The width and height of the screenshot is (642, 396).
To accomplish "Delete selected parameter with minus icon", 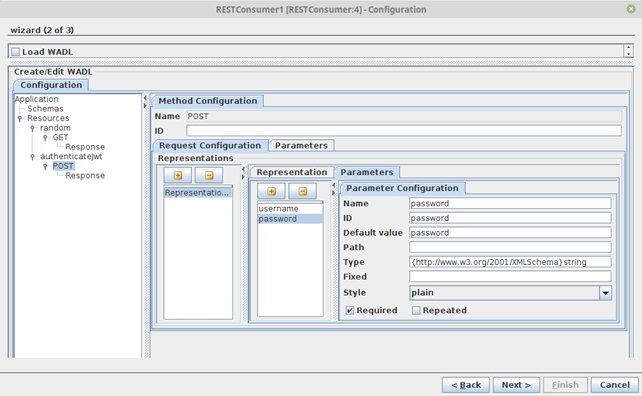I will coord(302,191).
